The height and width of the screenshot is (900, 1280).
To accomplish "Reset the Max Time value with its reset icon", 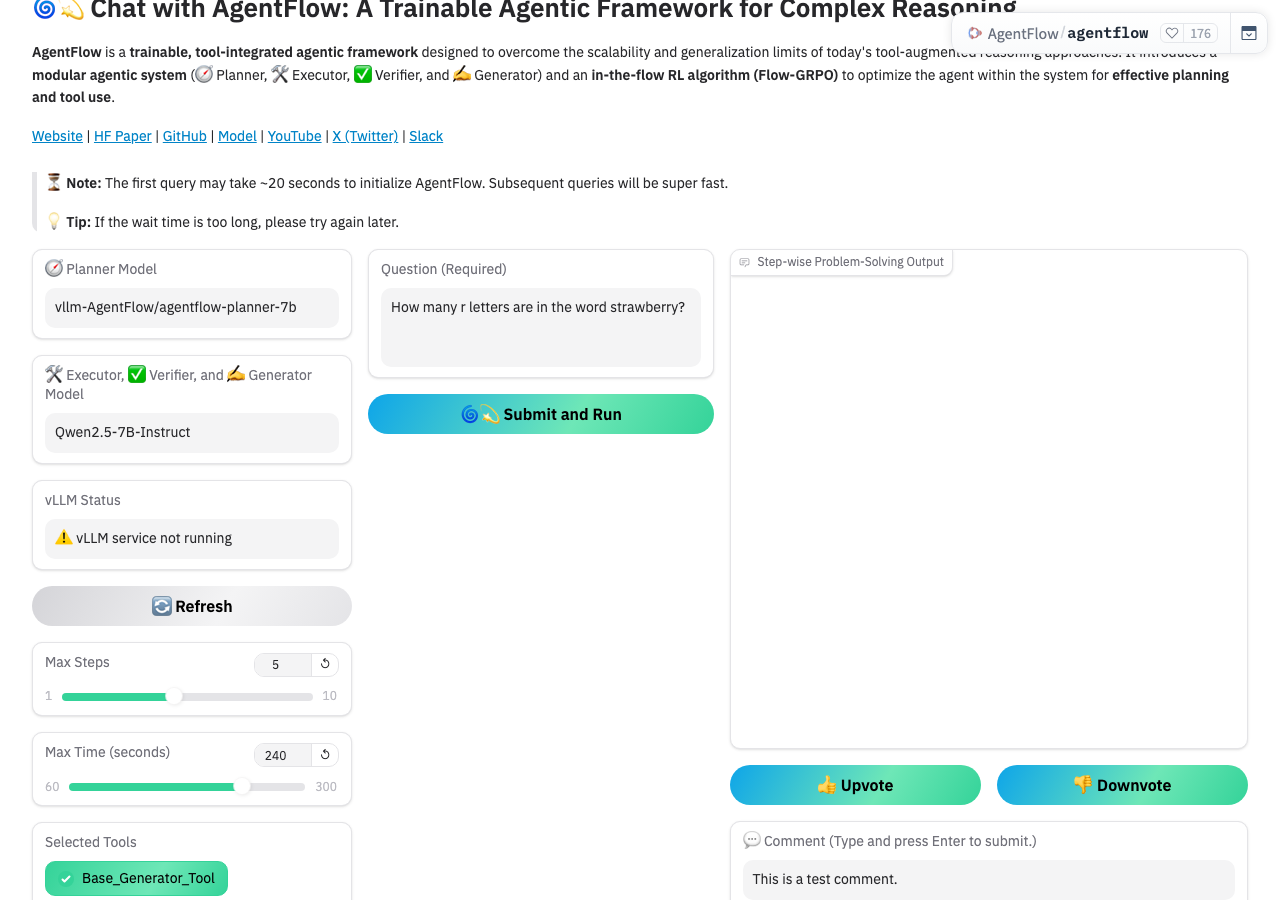I will (x=325, y=755).
